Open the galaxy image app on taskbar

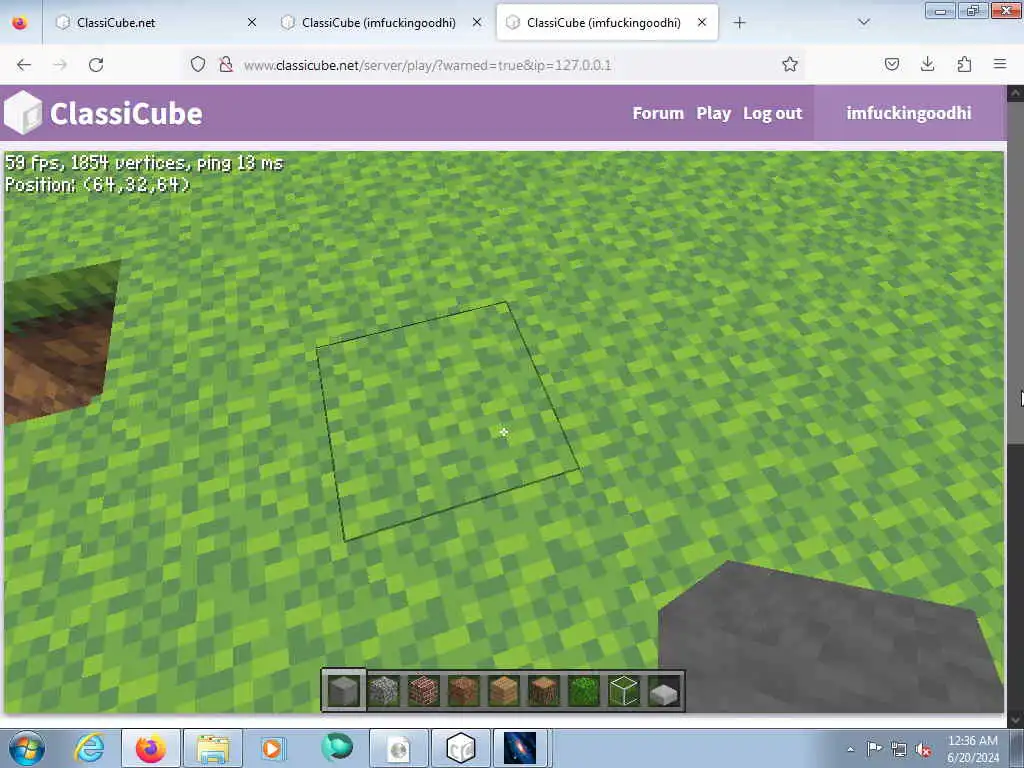[519, 748]
